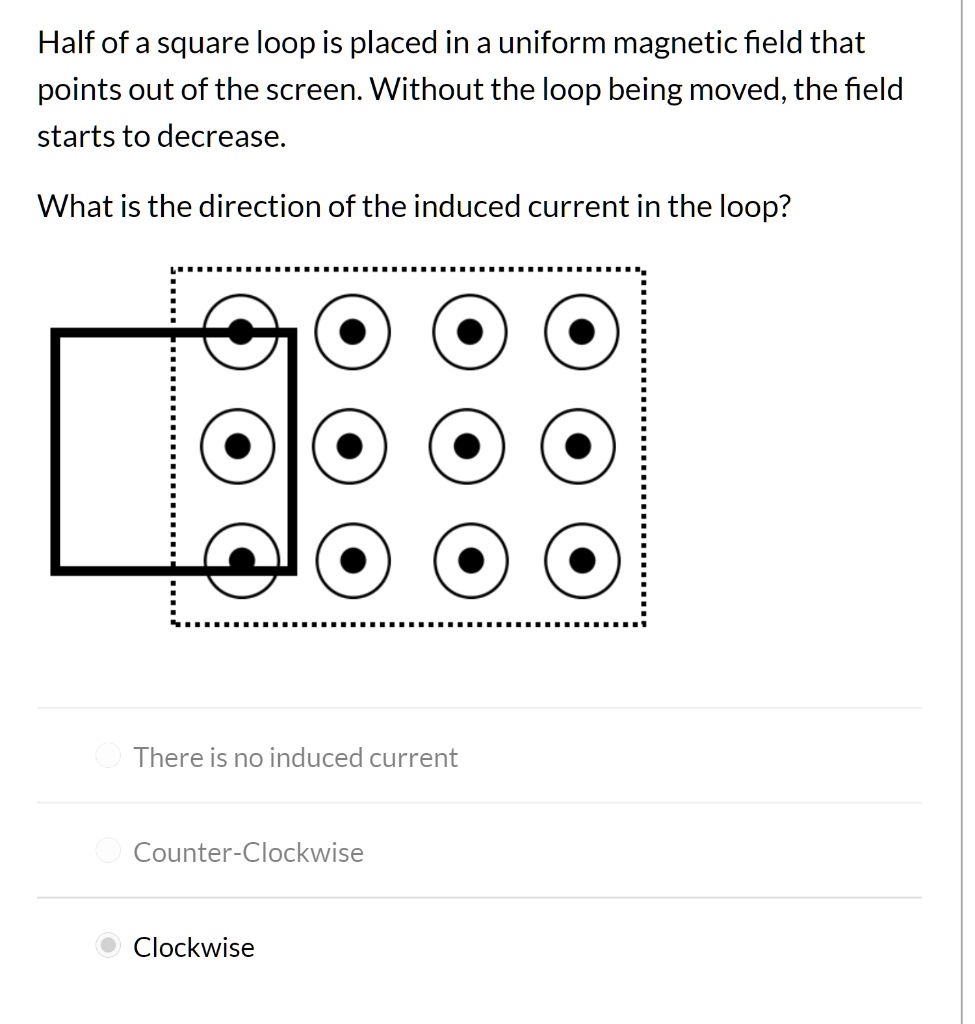Select the 'Counter-Clockwise' answer option
The width and height of the screenshot is (975, 1024).
(x=107, y=851)
